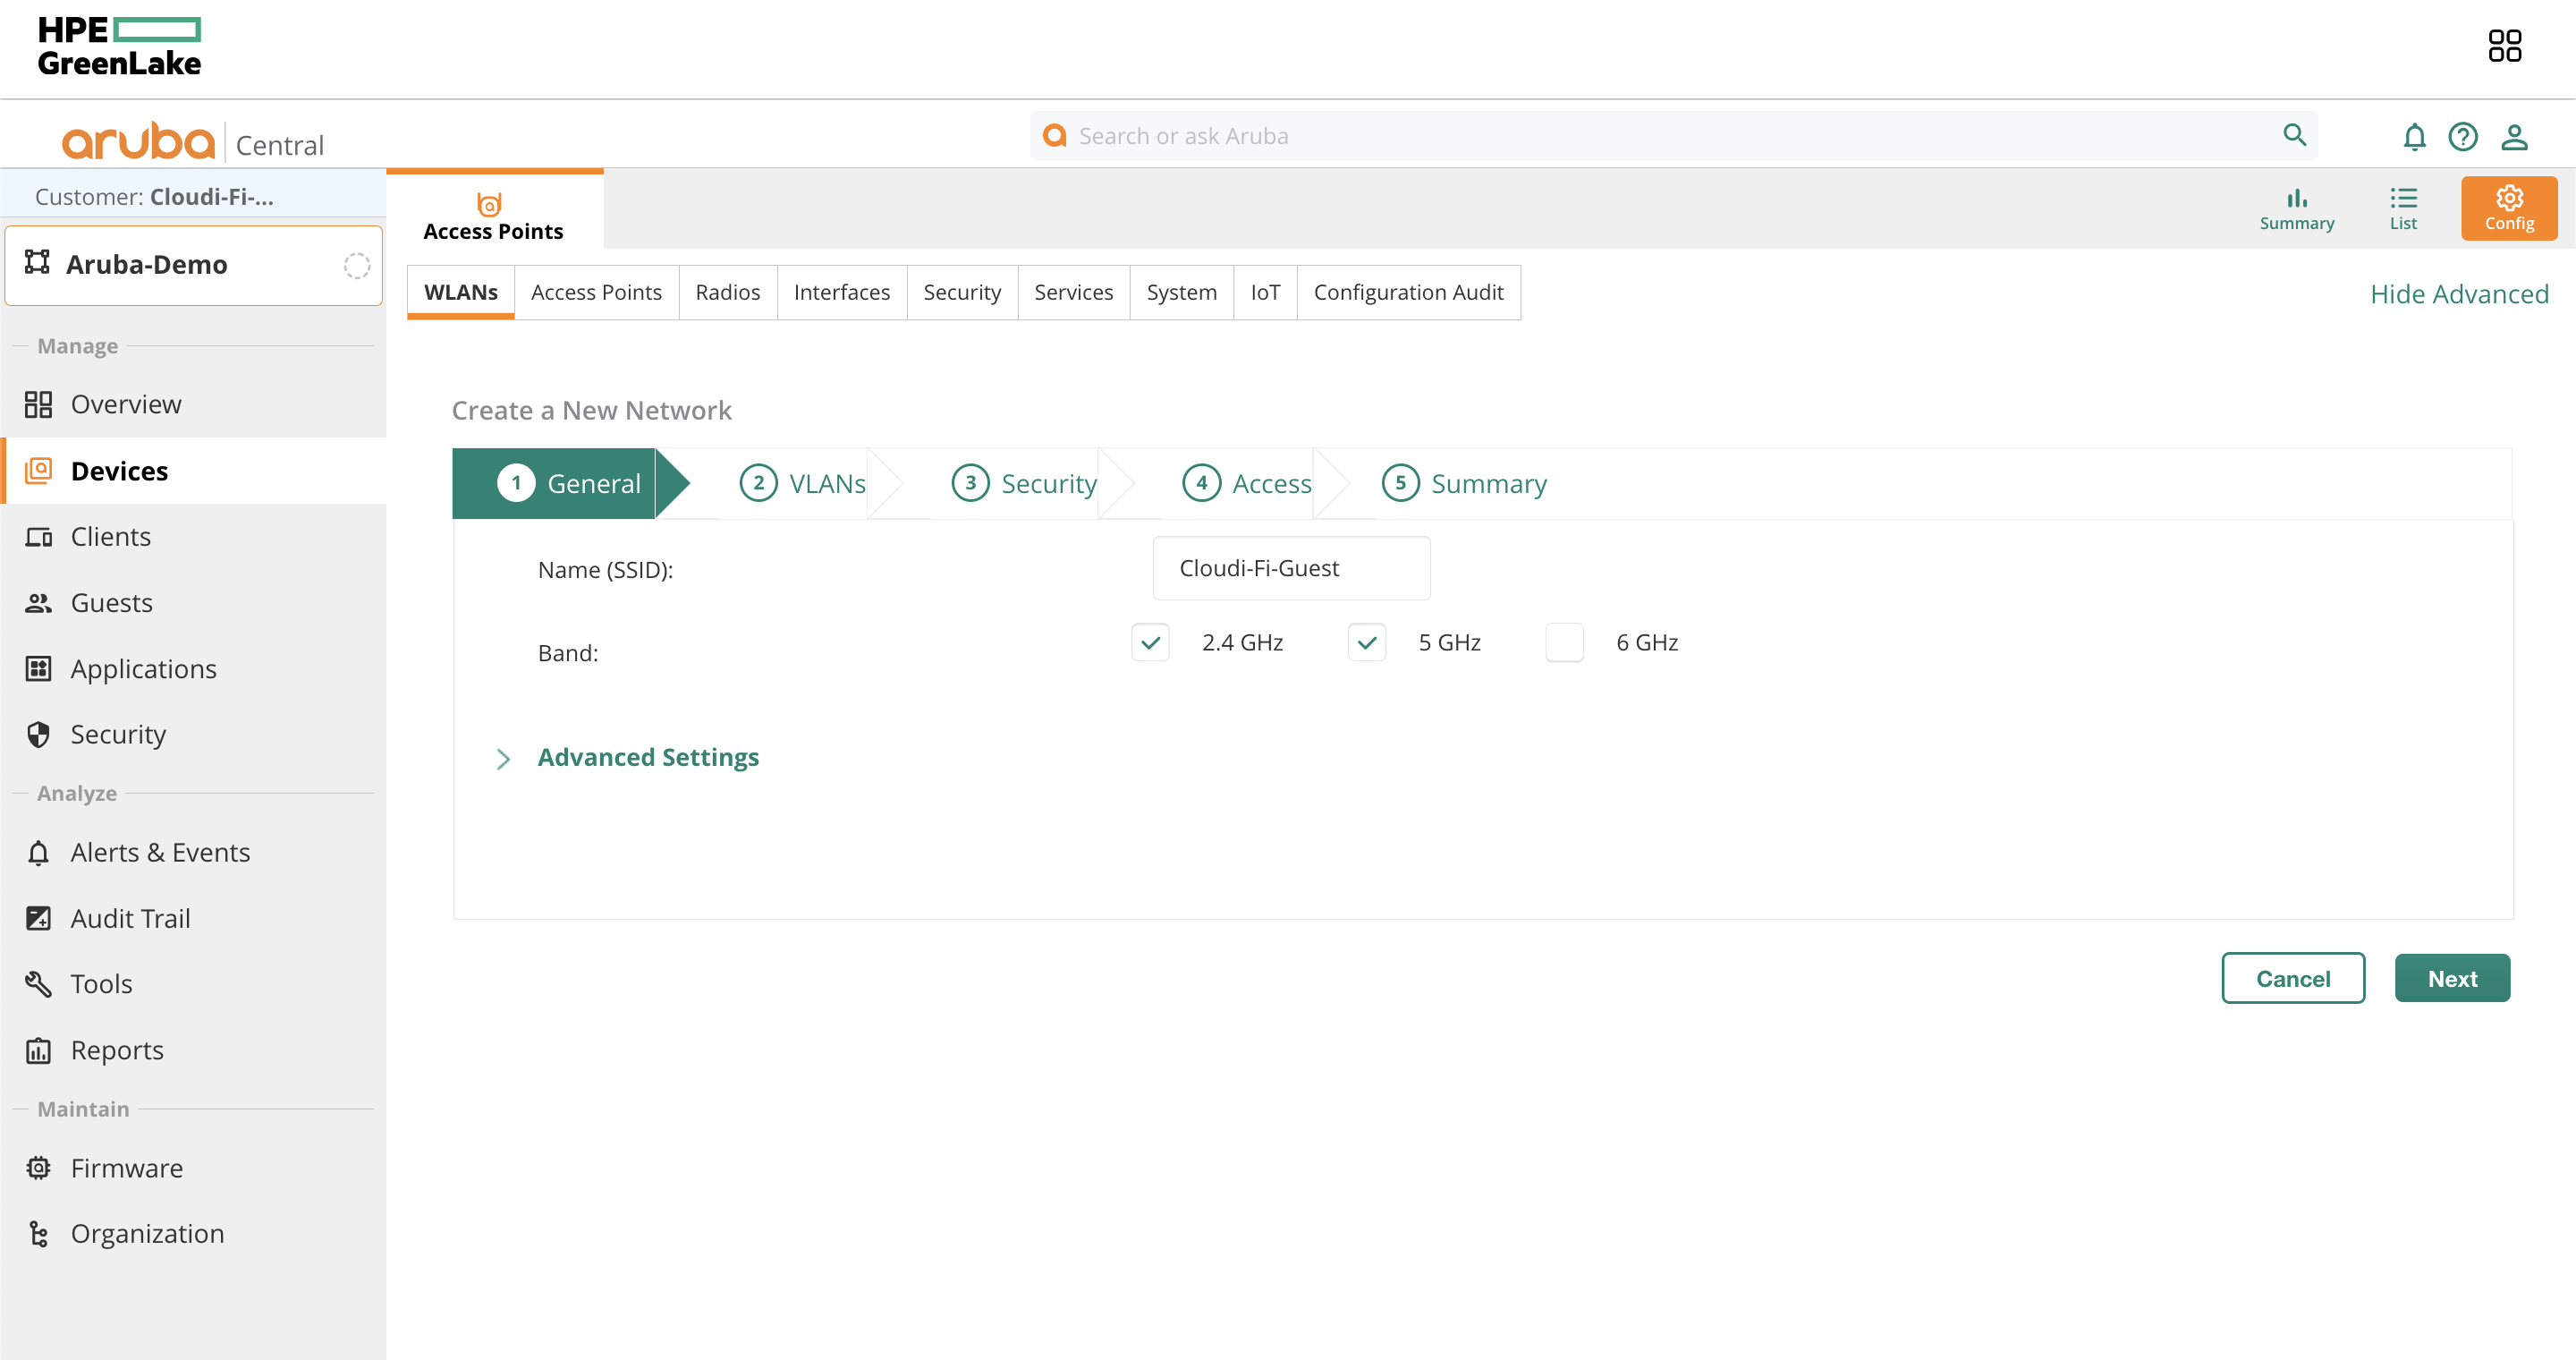Switch to the Access Points tab
Image resolution: width=2576 pixels, height=1360 pixels.
click(597, 292)
